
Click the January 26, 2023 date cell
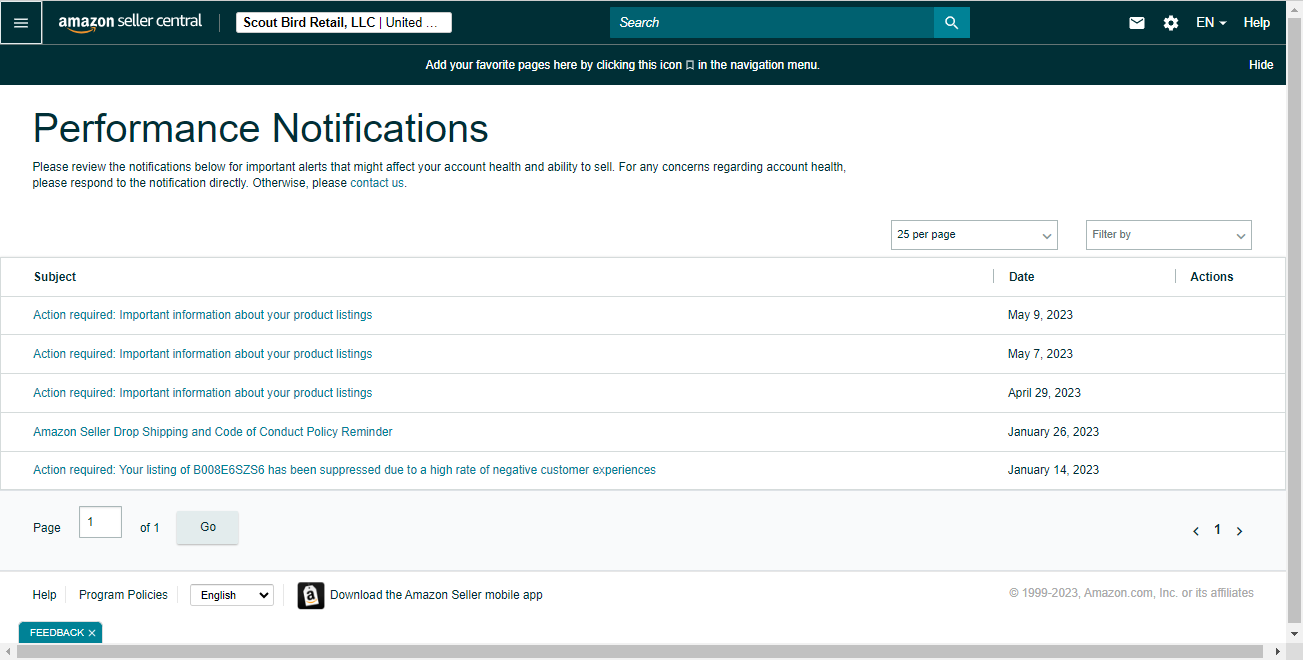[1053, 432]
